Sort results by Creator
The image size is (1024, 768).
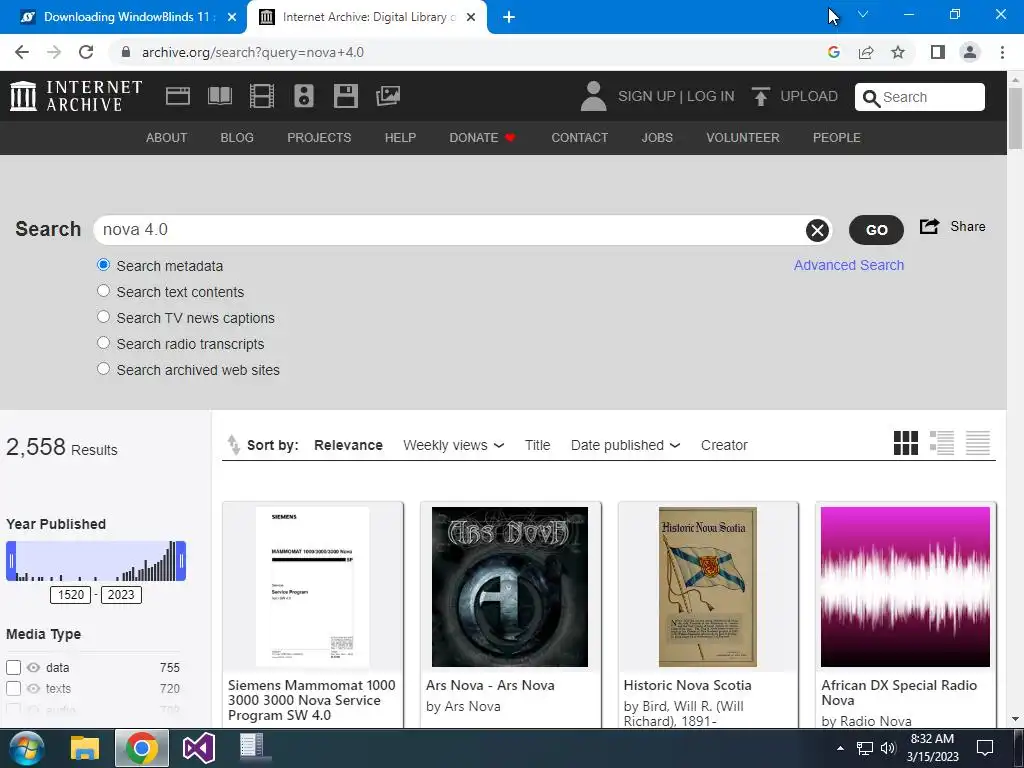pos(724,445)
